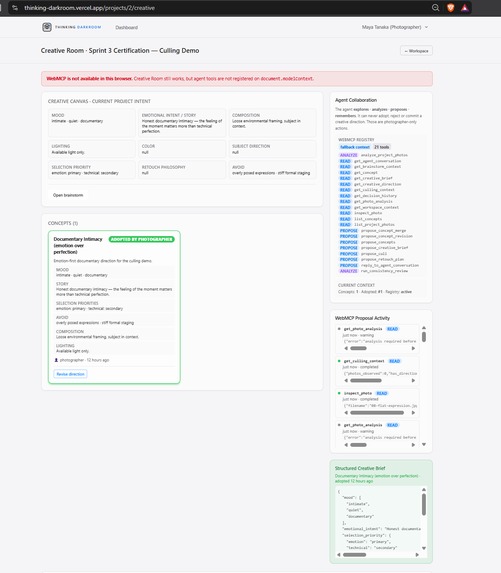Select reply_to_agent_conversation registry entry
Viewport: 501px width, 573px height.
point(390,265)
